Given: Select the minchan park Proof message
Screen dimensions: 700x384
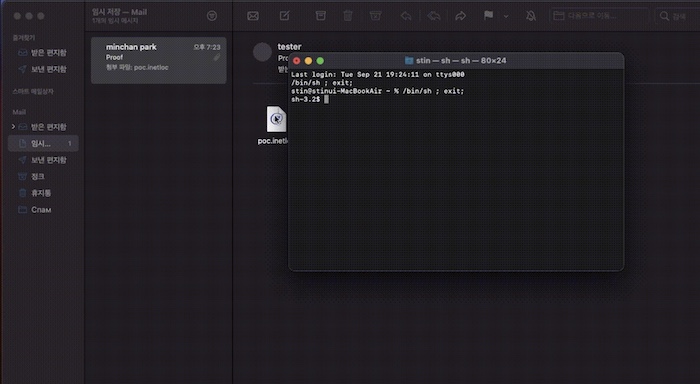Looking at the screenshot, I should (x=158, y=60).
